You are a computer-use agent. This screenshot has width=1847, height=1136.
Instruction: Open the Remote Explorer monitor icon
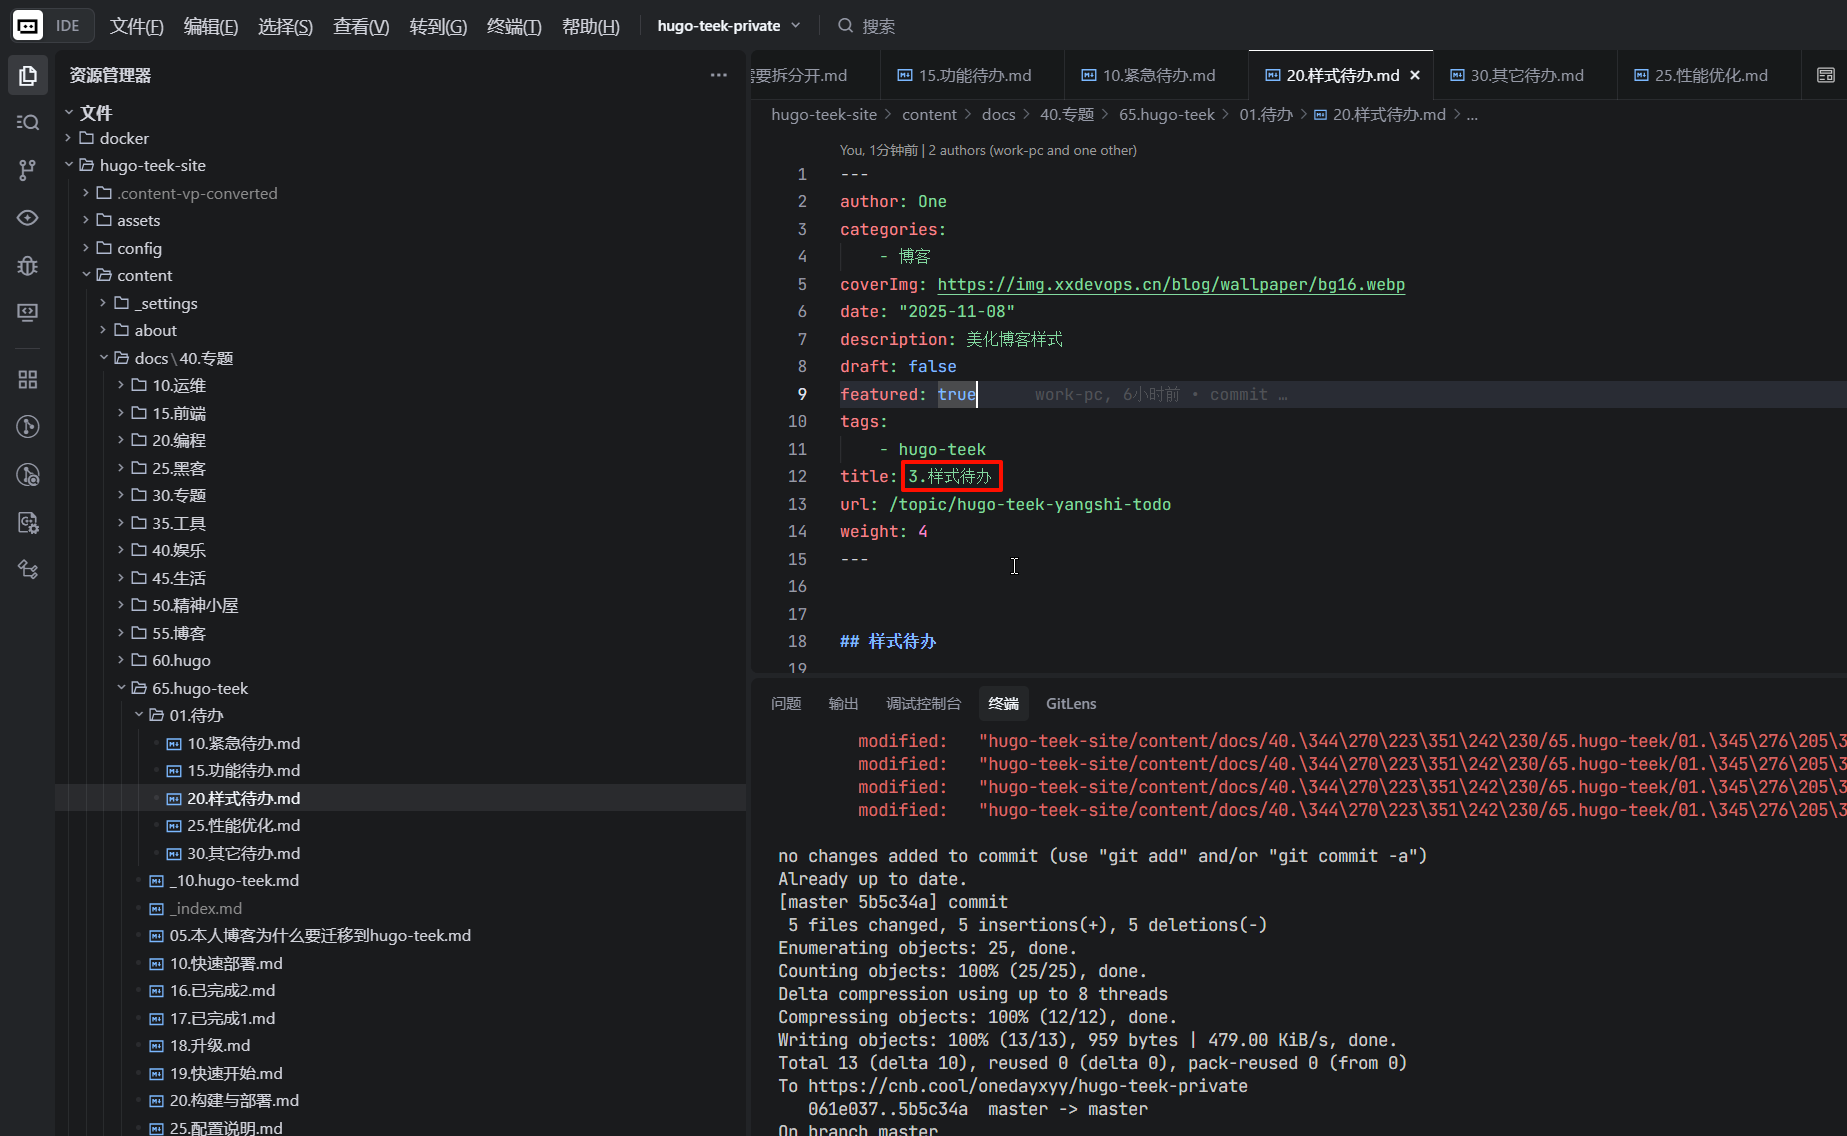pos(28,313)
